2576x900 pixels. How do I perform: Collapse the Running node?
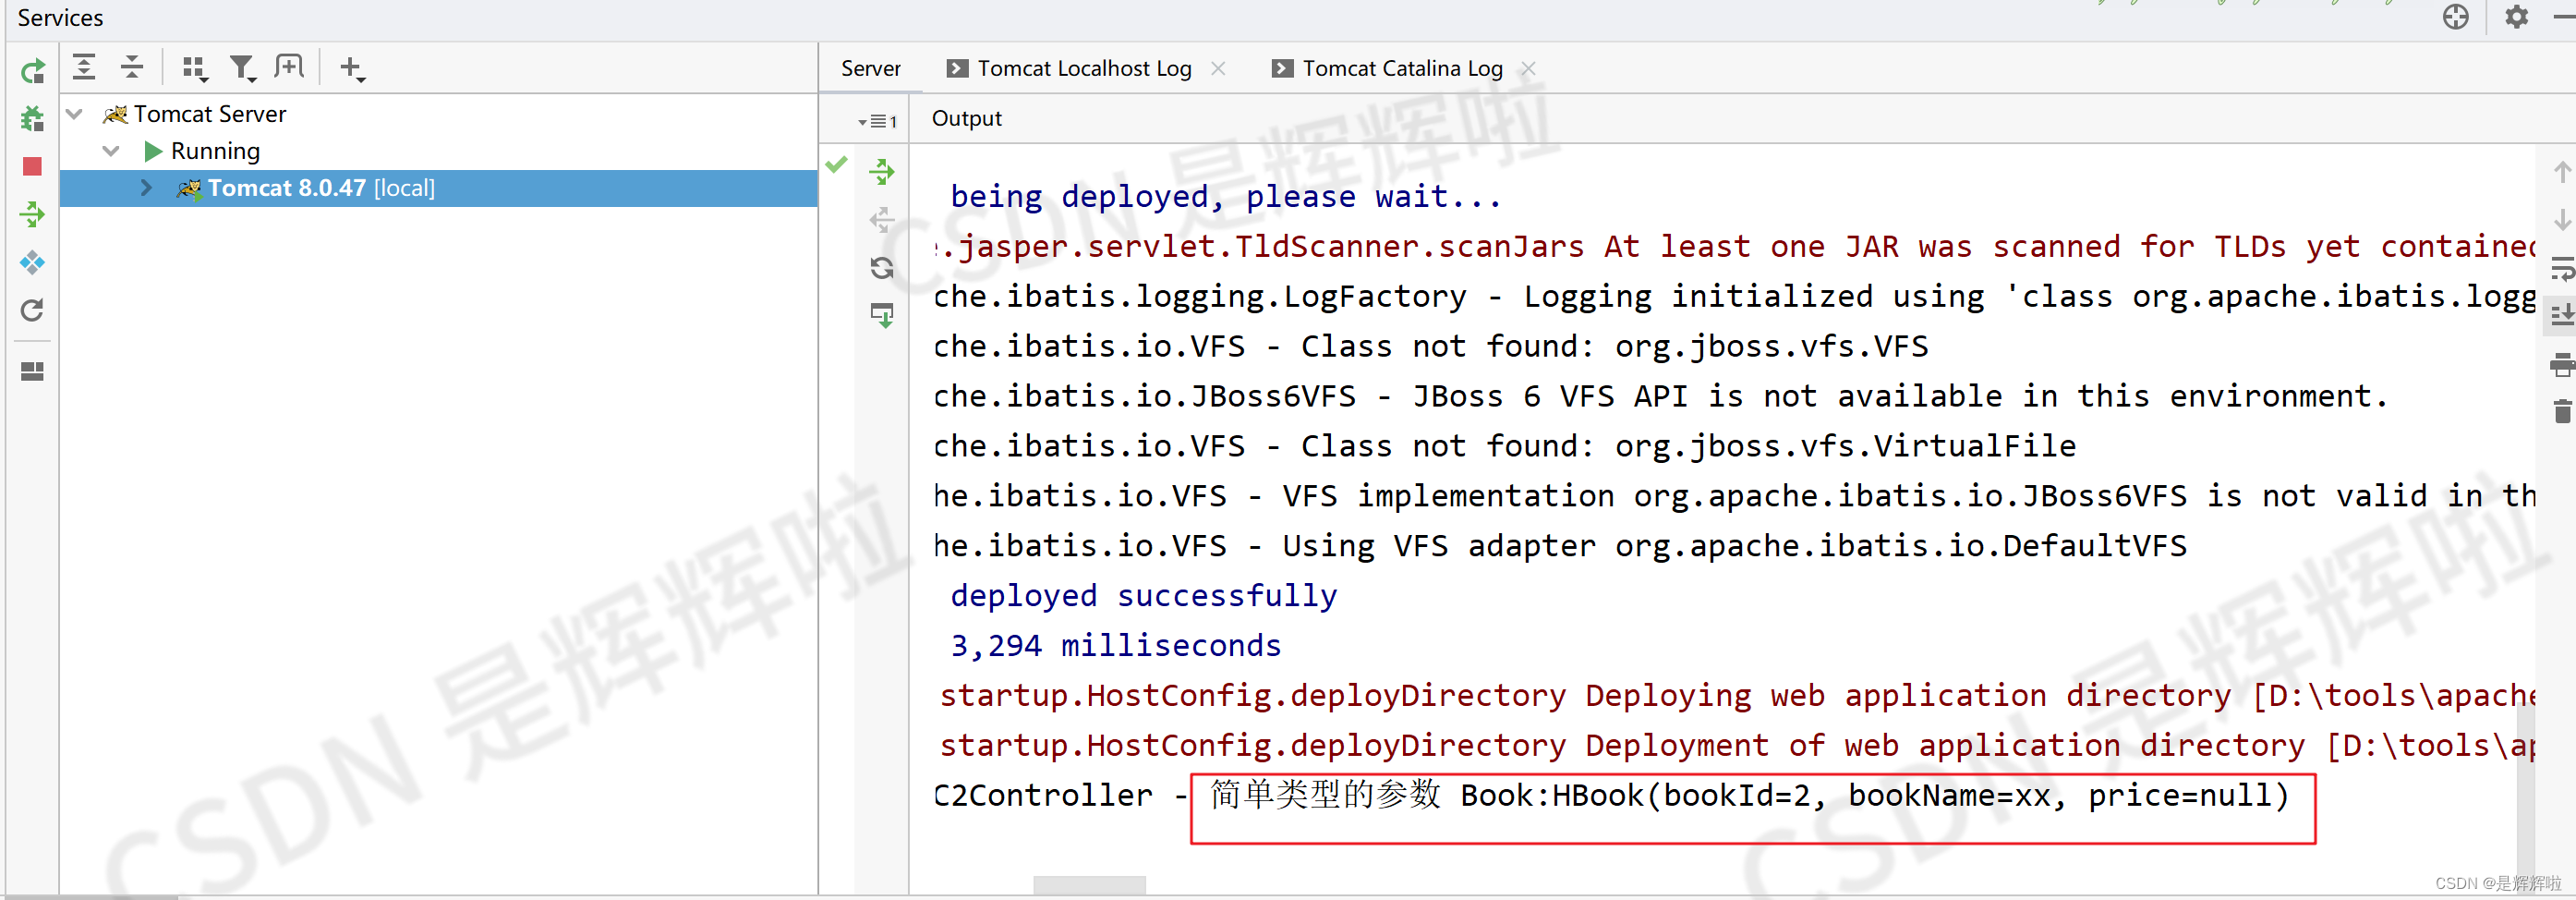tap(111, 150)
